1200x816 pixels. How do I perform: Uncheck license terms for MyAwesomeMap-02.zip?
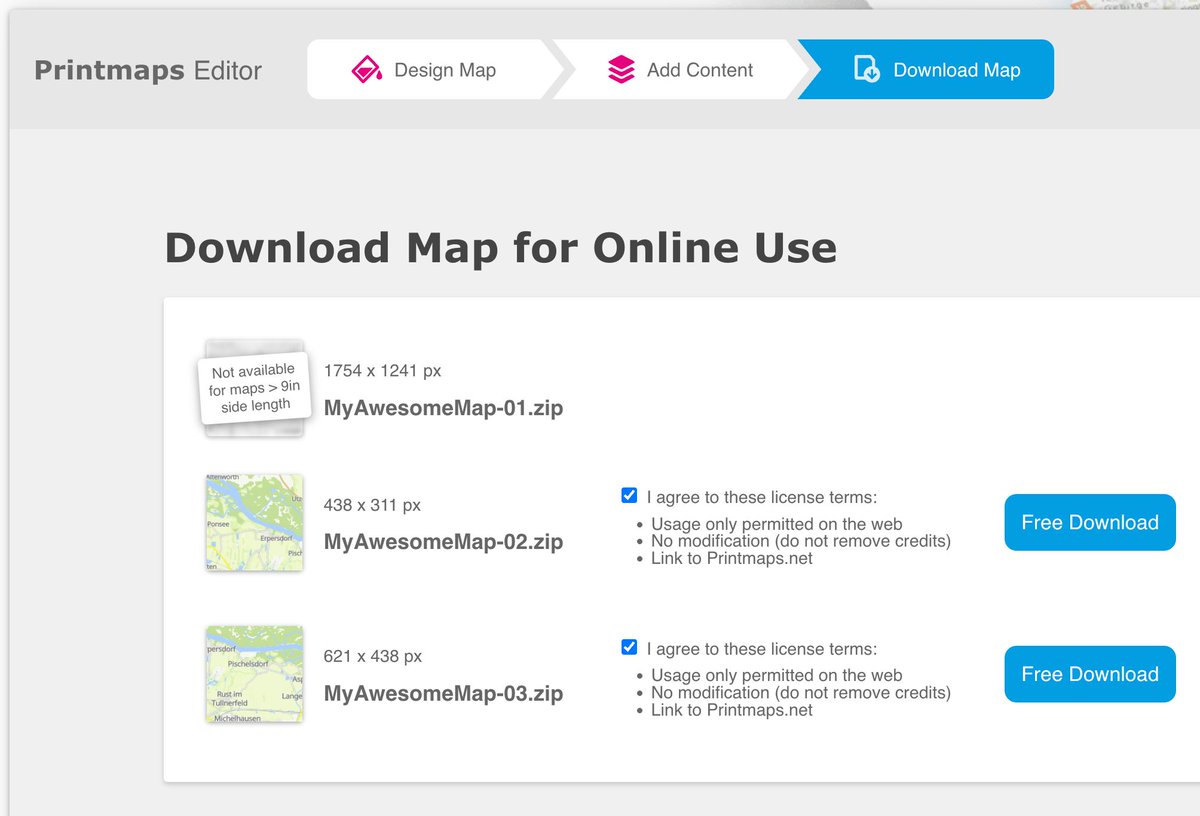pos(629,495)
